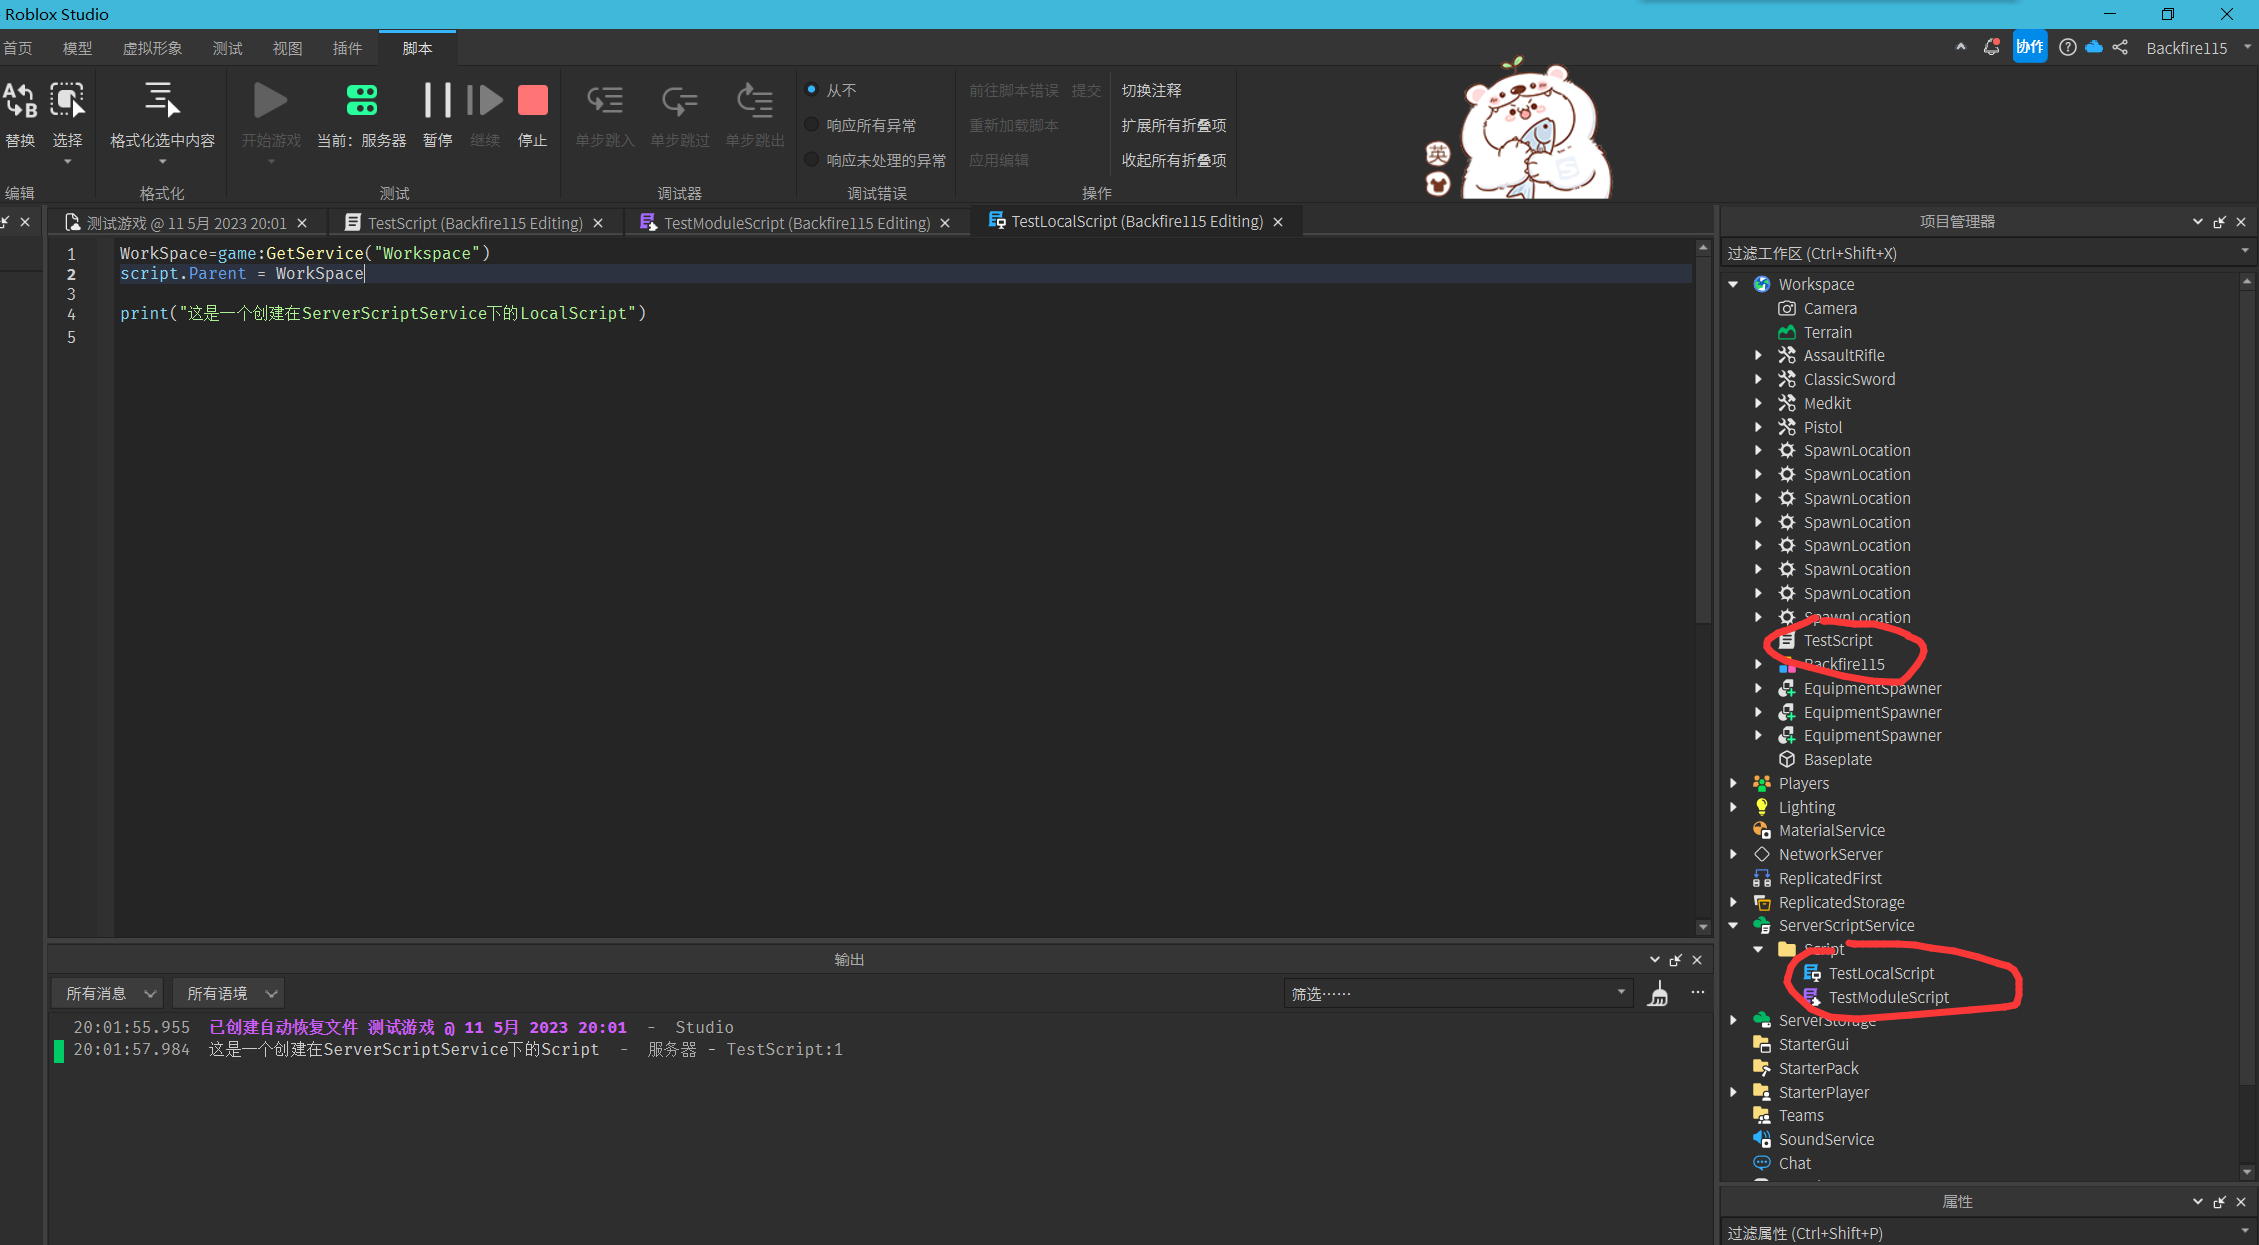Select break on all exceptions (响应所有异常)

click(x=812, y=125)
